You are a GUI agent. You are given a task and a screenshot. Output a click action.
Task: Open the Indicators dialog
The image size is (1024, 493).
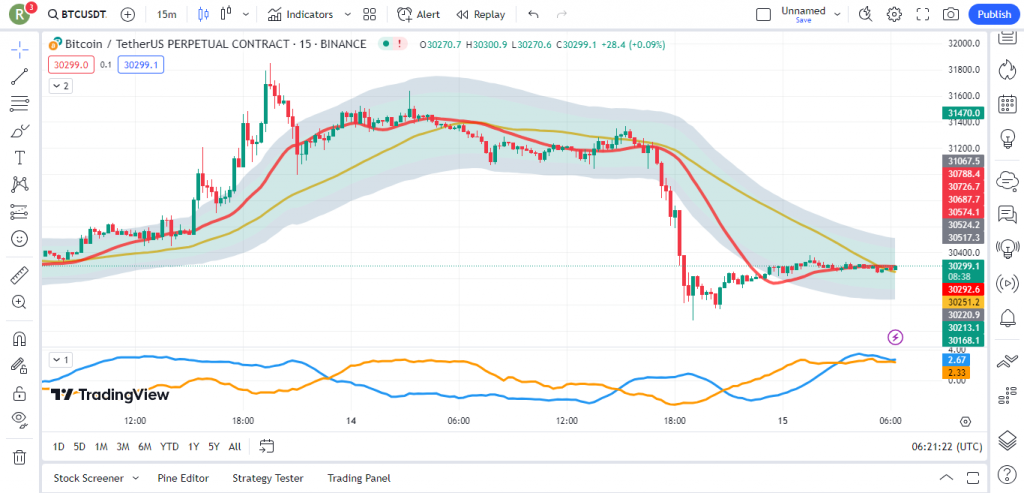300,14
